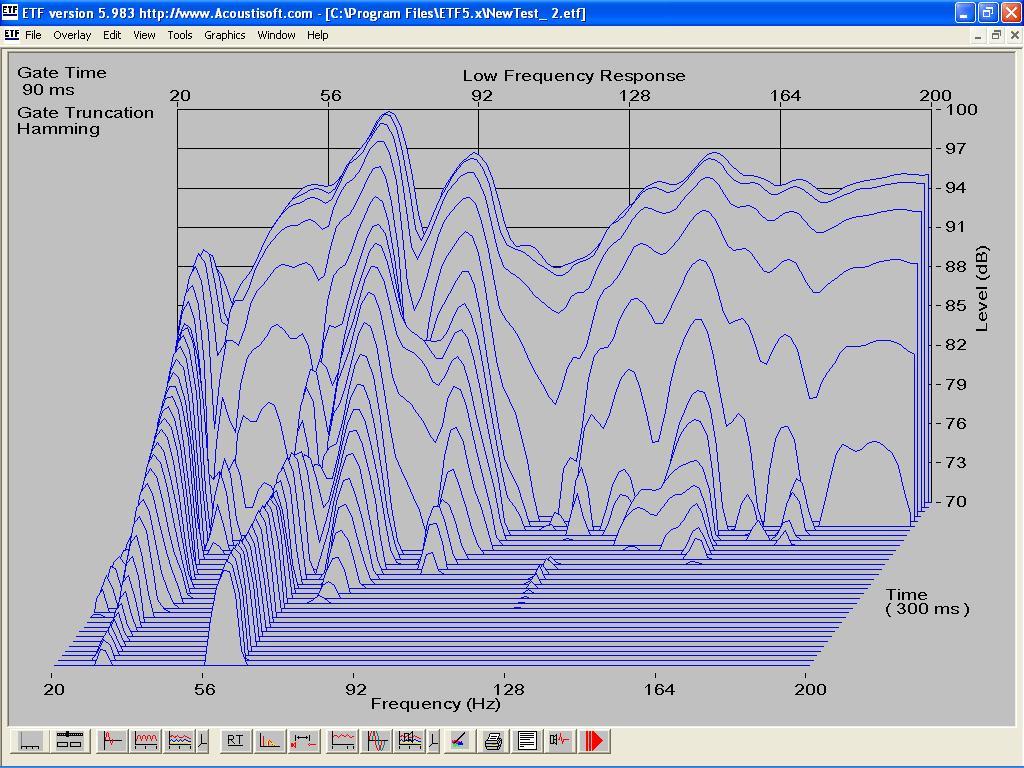Open the Graphics menu
The width and height of the screenshot is (1024, 768).
[x=224, y=35]
